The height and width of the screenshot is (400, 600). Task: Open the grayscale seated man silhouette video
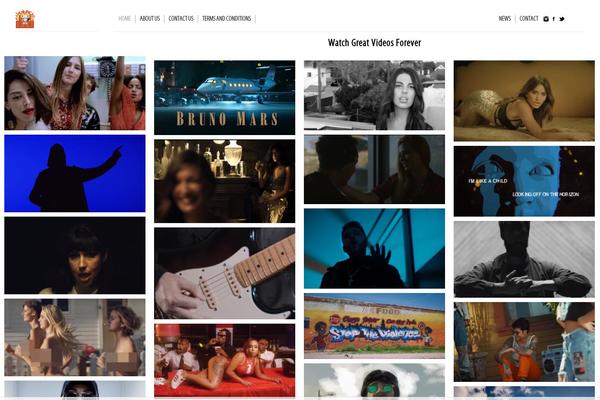pos(524,259)
